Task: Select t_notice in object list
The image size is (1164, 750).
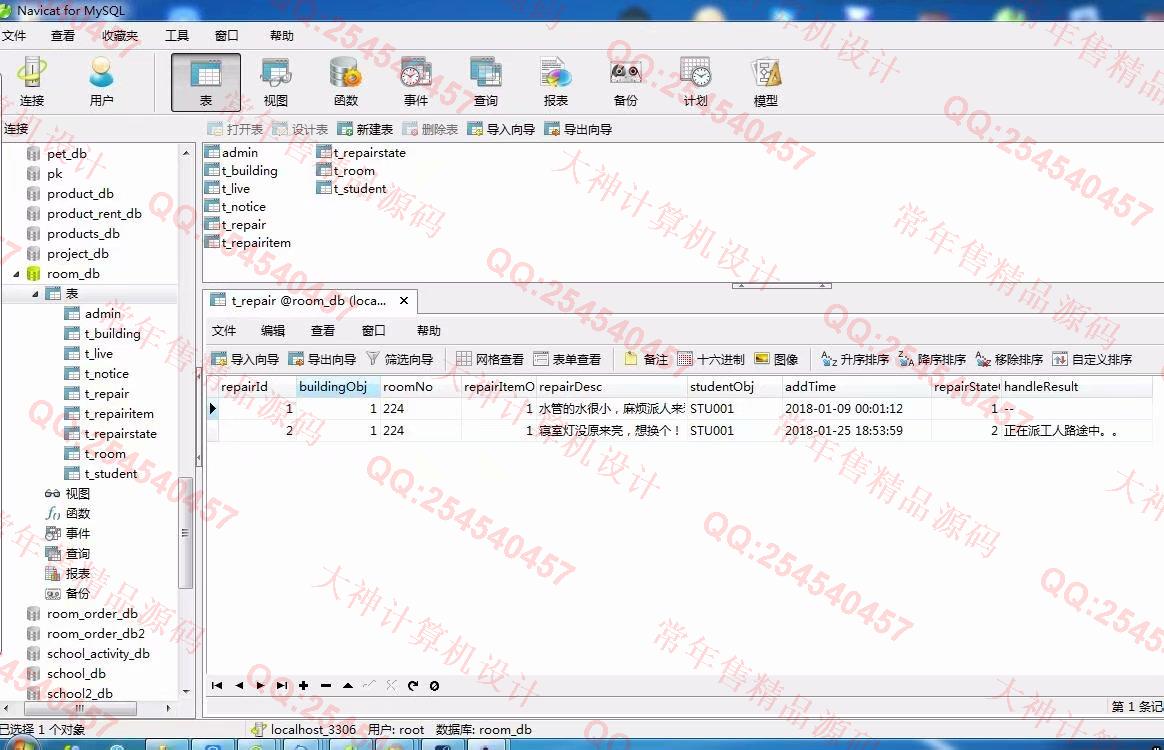Action: 243,206
